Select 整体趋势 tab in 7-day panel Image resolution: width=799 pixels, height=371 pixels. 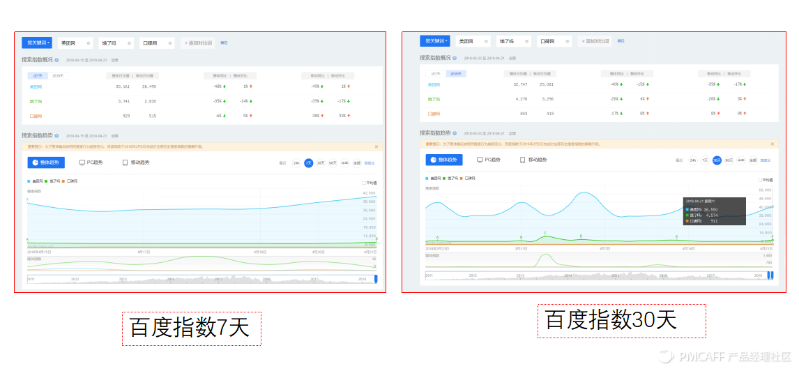(x=46, y=163)
